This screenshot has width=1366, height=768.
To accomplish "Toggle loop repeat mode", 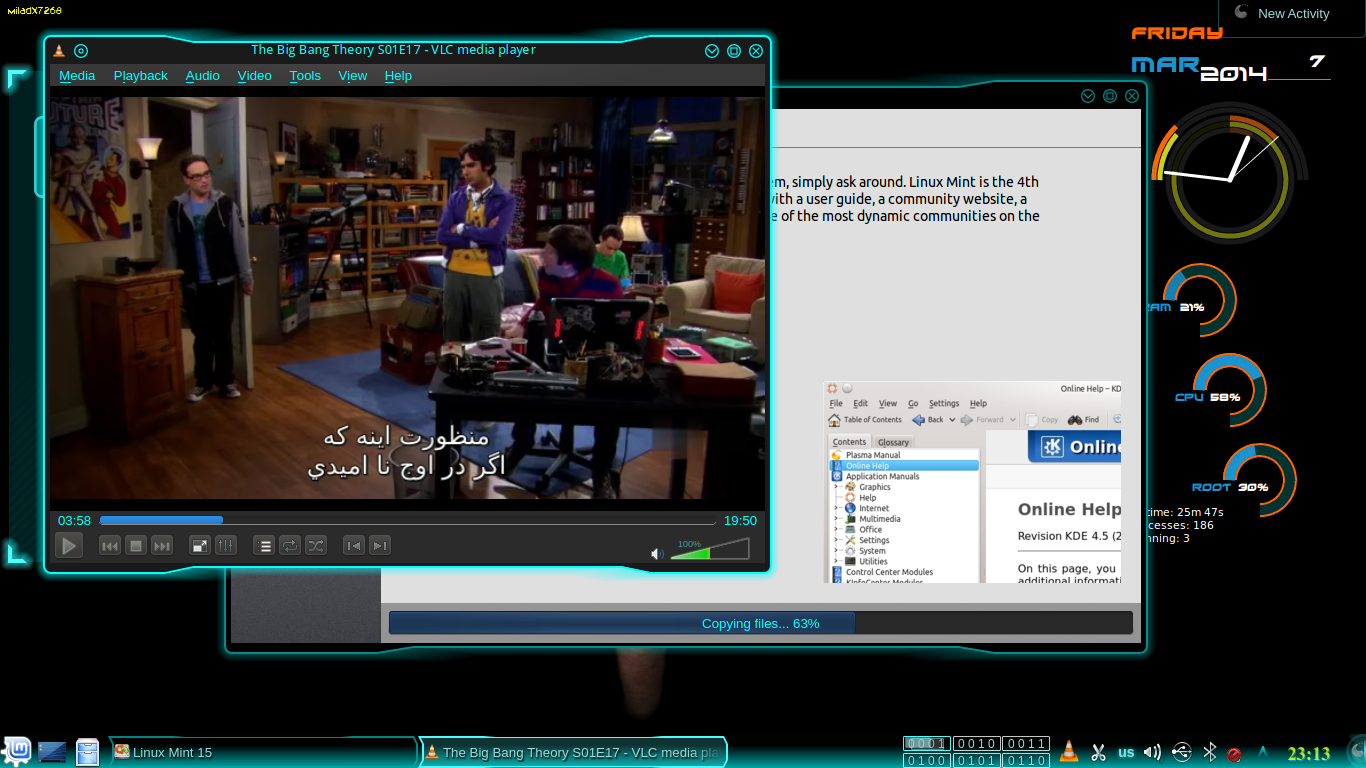I will [x=290, y=545].
